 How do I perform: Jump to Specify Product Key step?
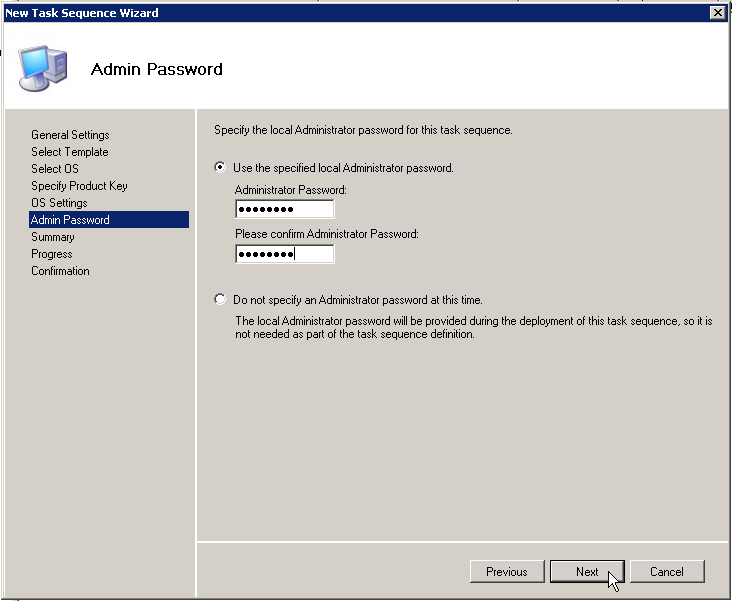pyautogui.click(x=79, y=186)
